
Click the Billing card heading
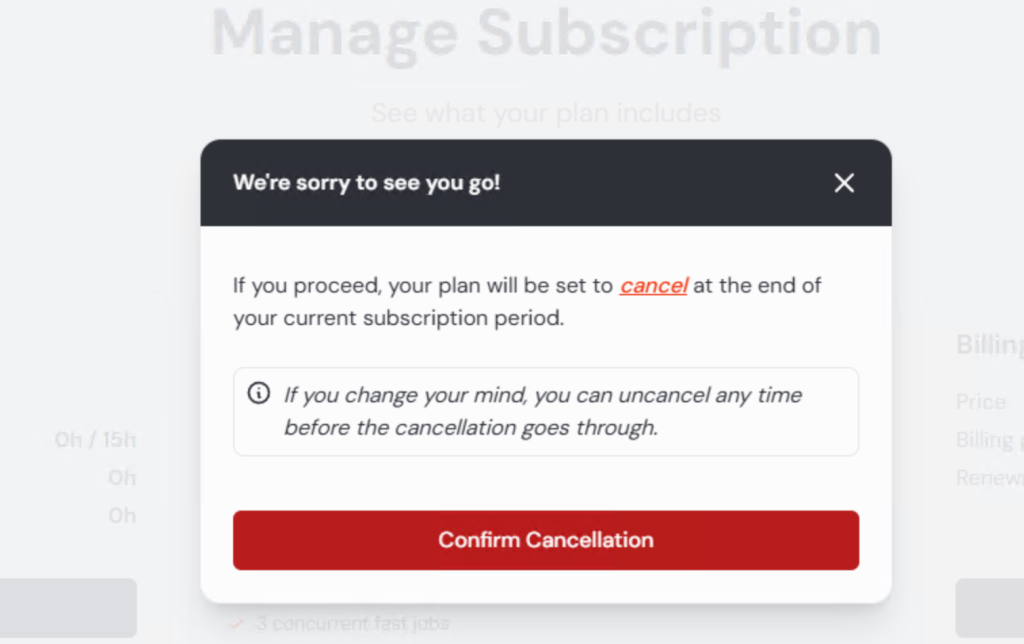point(989,344)
